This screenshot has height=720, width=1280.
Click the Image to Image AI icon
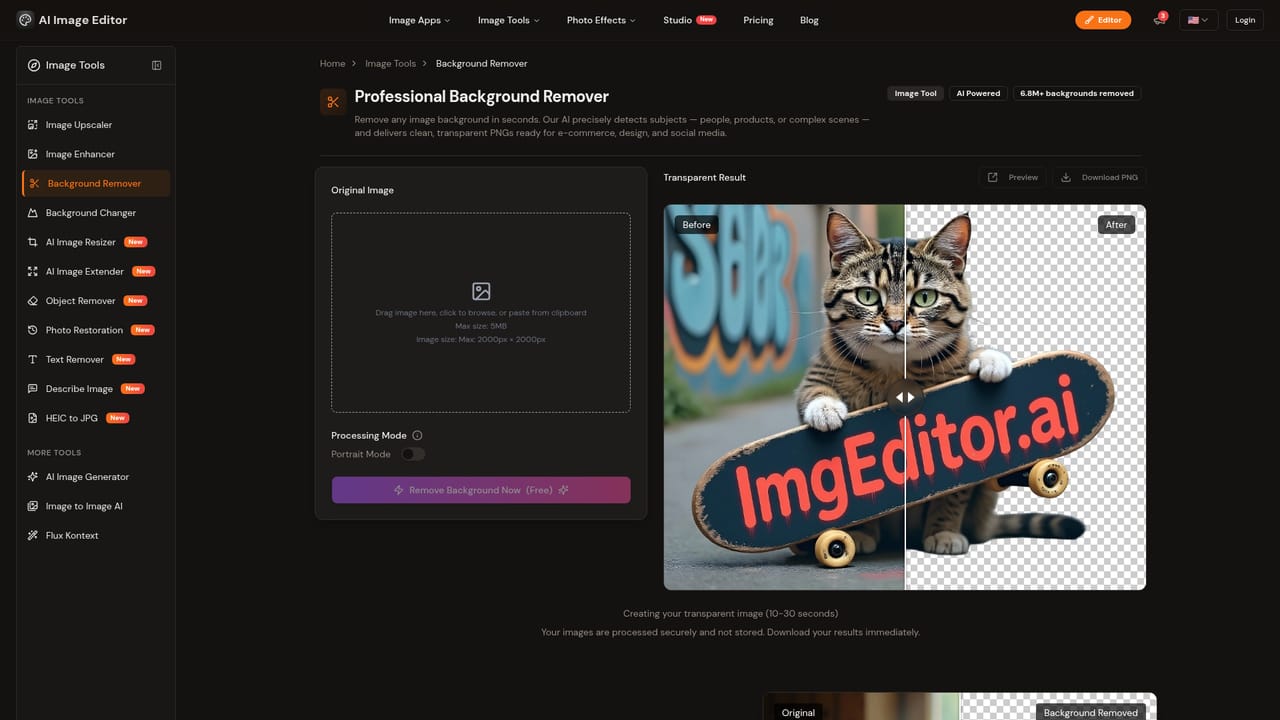tap(34, 506)
